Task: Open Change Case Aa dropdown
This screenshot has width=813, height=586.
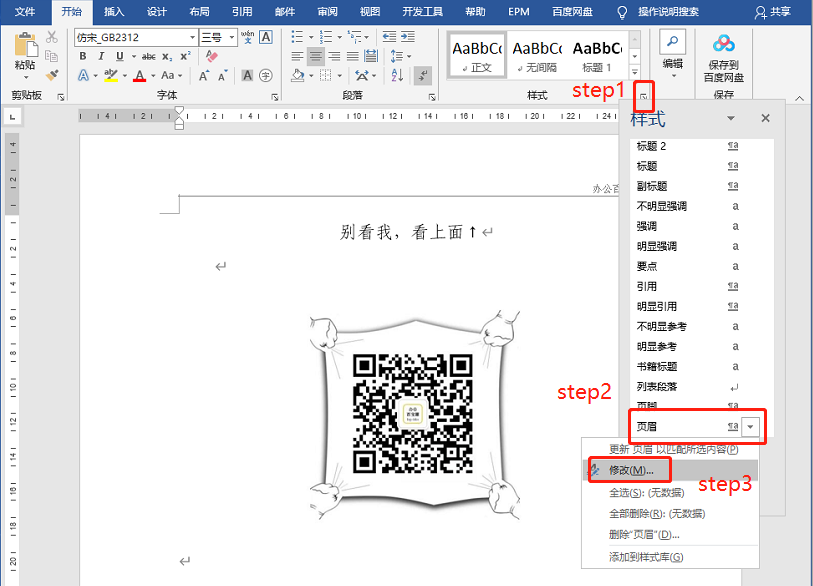Action: 172,76
